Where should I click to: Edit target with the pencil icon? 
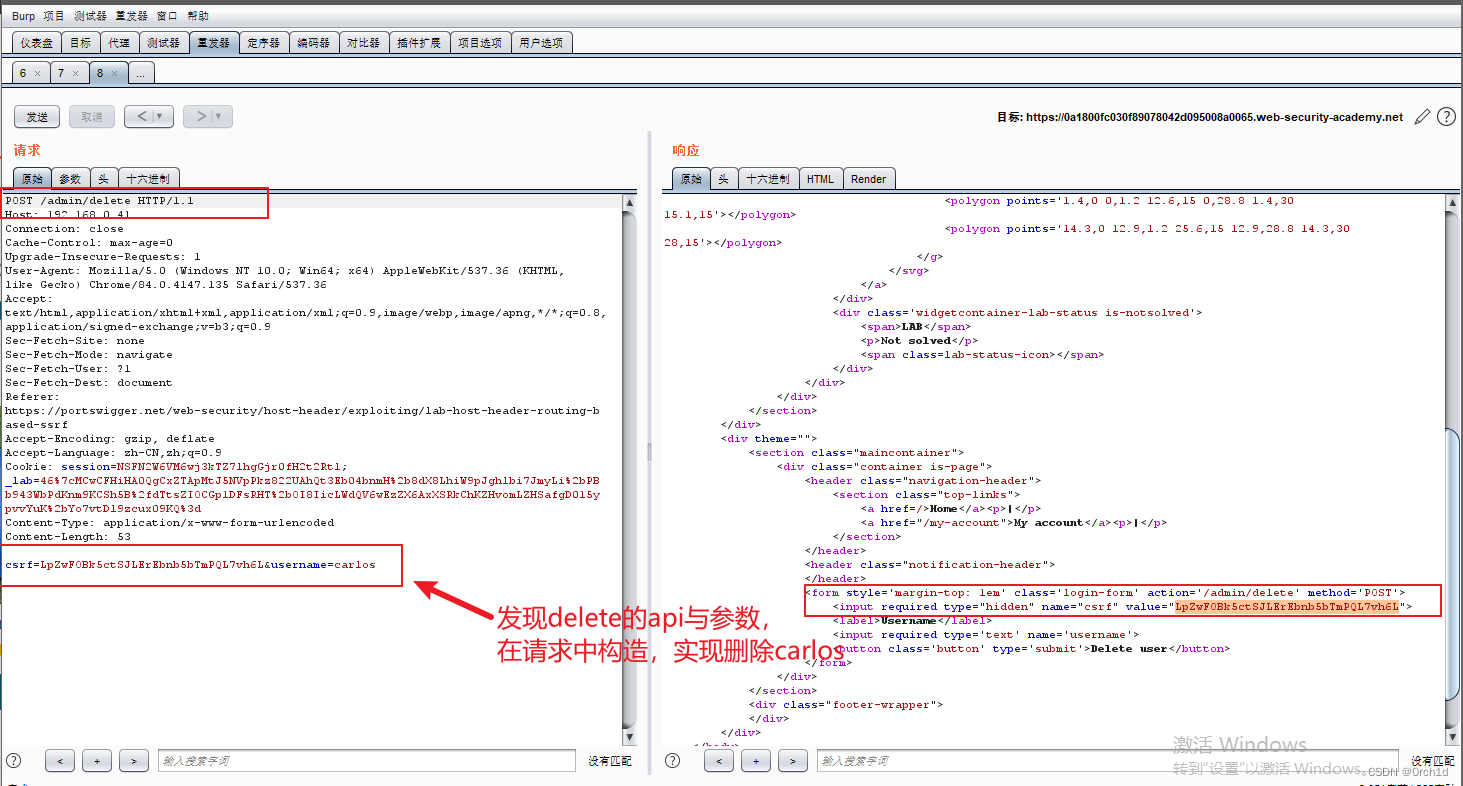point(1423,117)
